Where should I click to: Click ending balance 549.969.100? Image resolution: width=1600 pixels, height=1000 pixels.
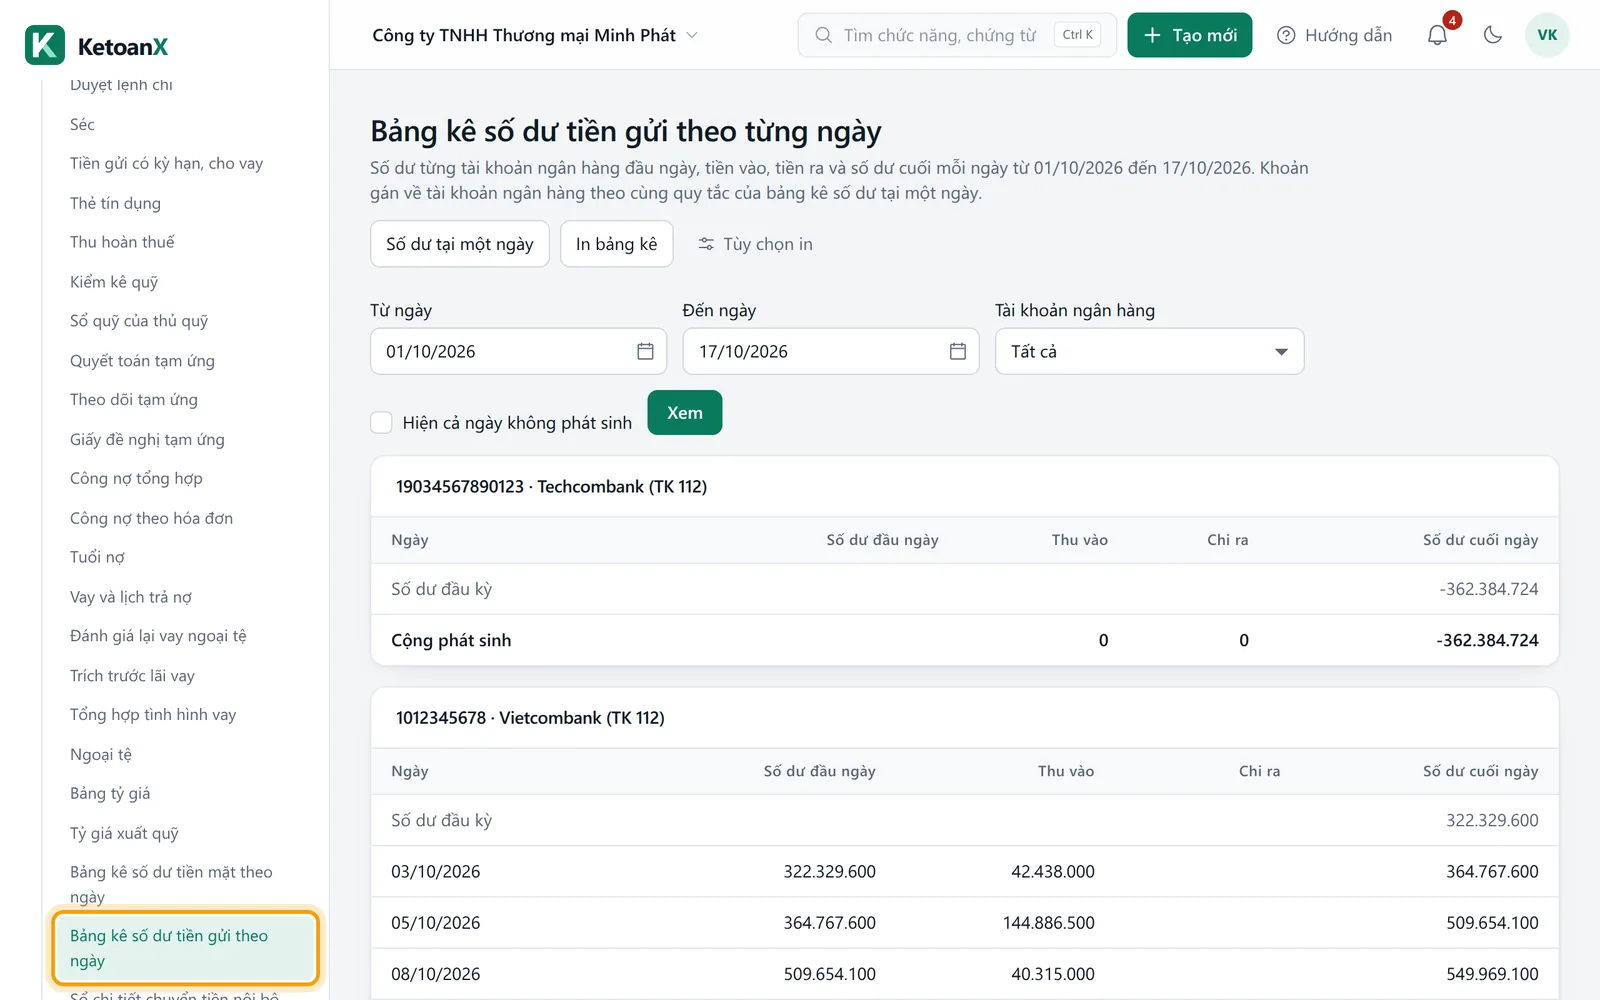(1492, 973)
